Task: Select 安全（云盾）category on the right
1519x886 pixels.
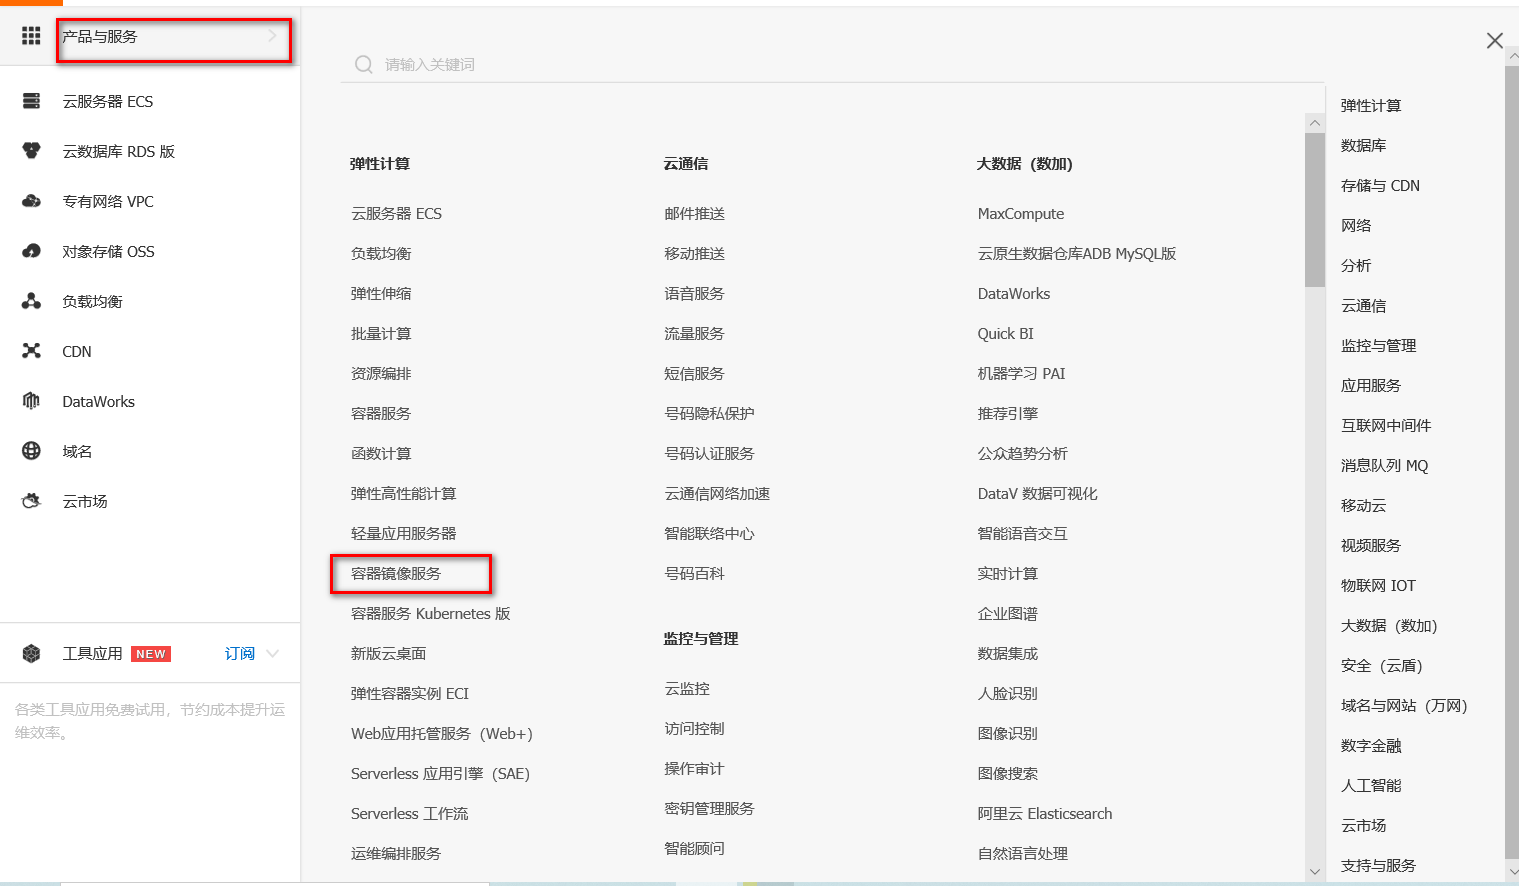Action: click(x=1381, y=665)
